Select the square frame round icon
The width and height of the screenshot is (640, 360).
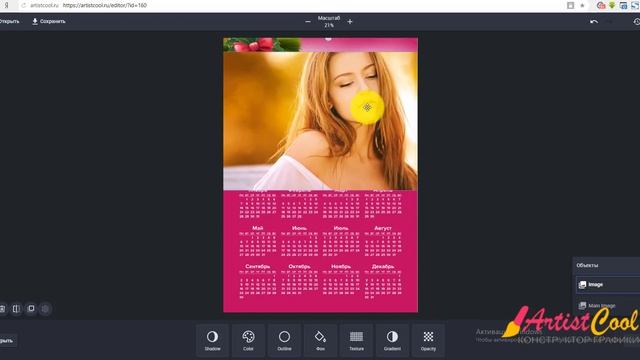tap(31, 309)
